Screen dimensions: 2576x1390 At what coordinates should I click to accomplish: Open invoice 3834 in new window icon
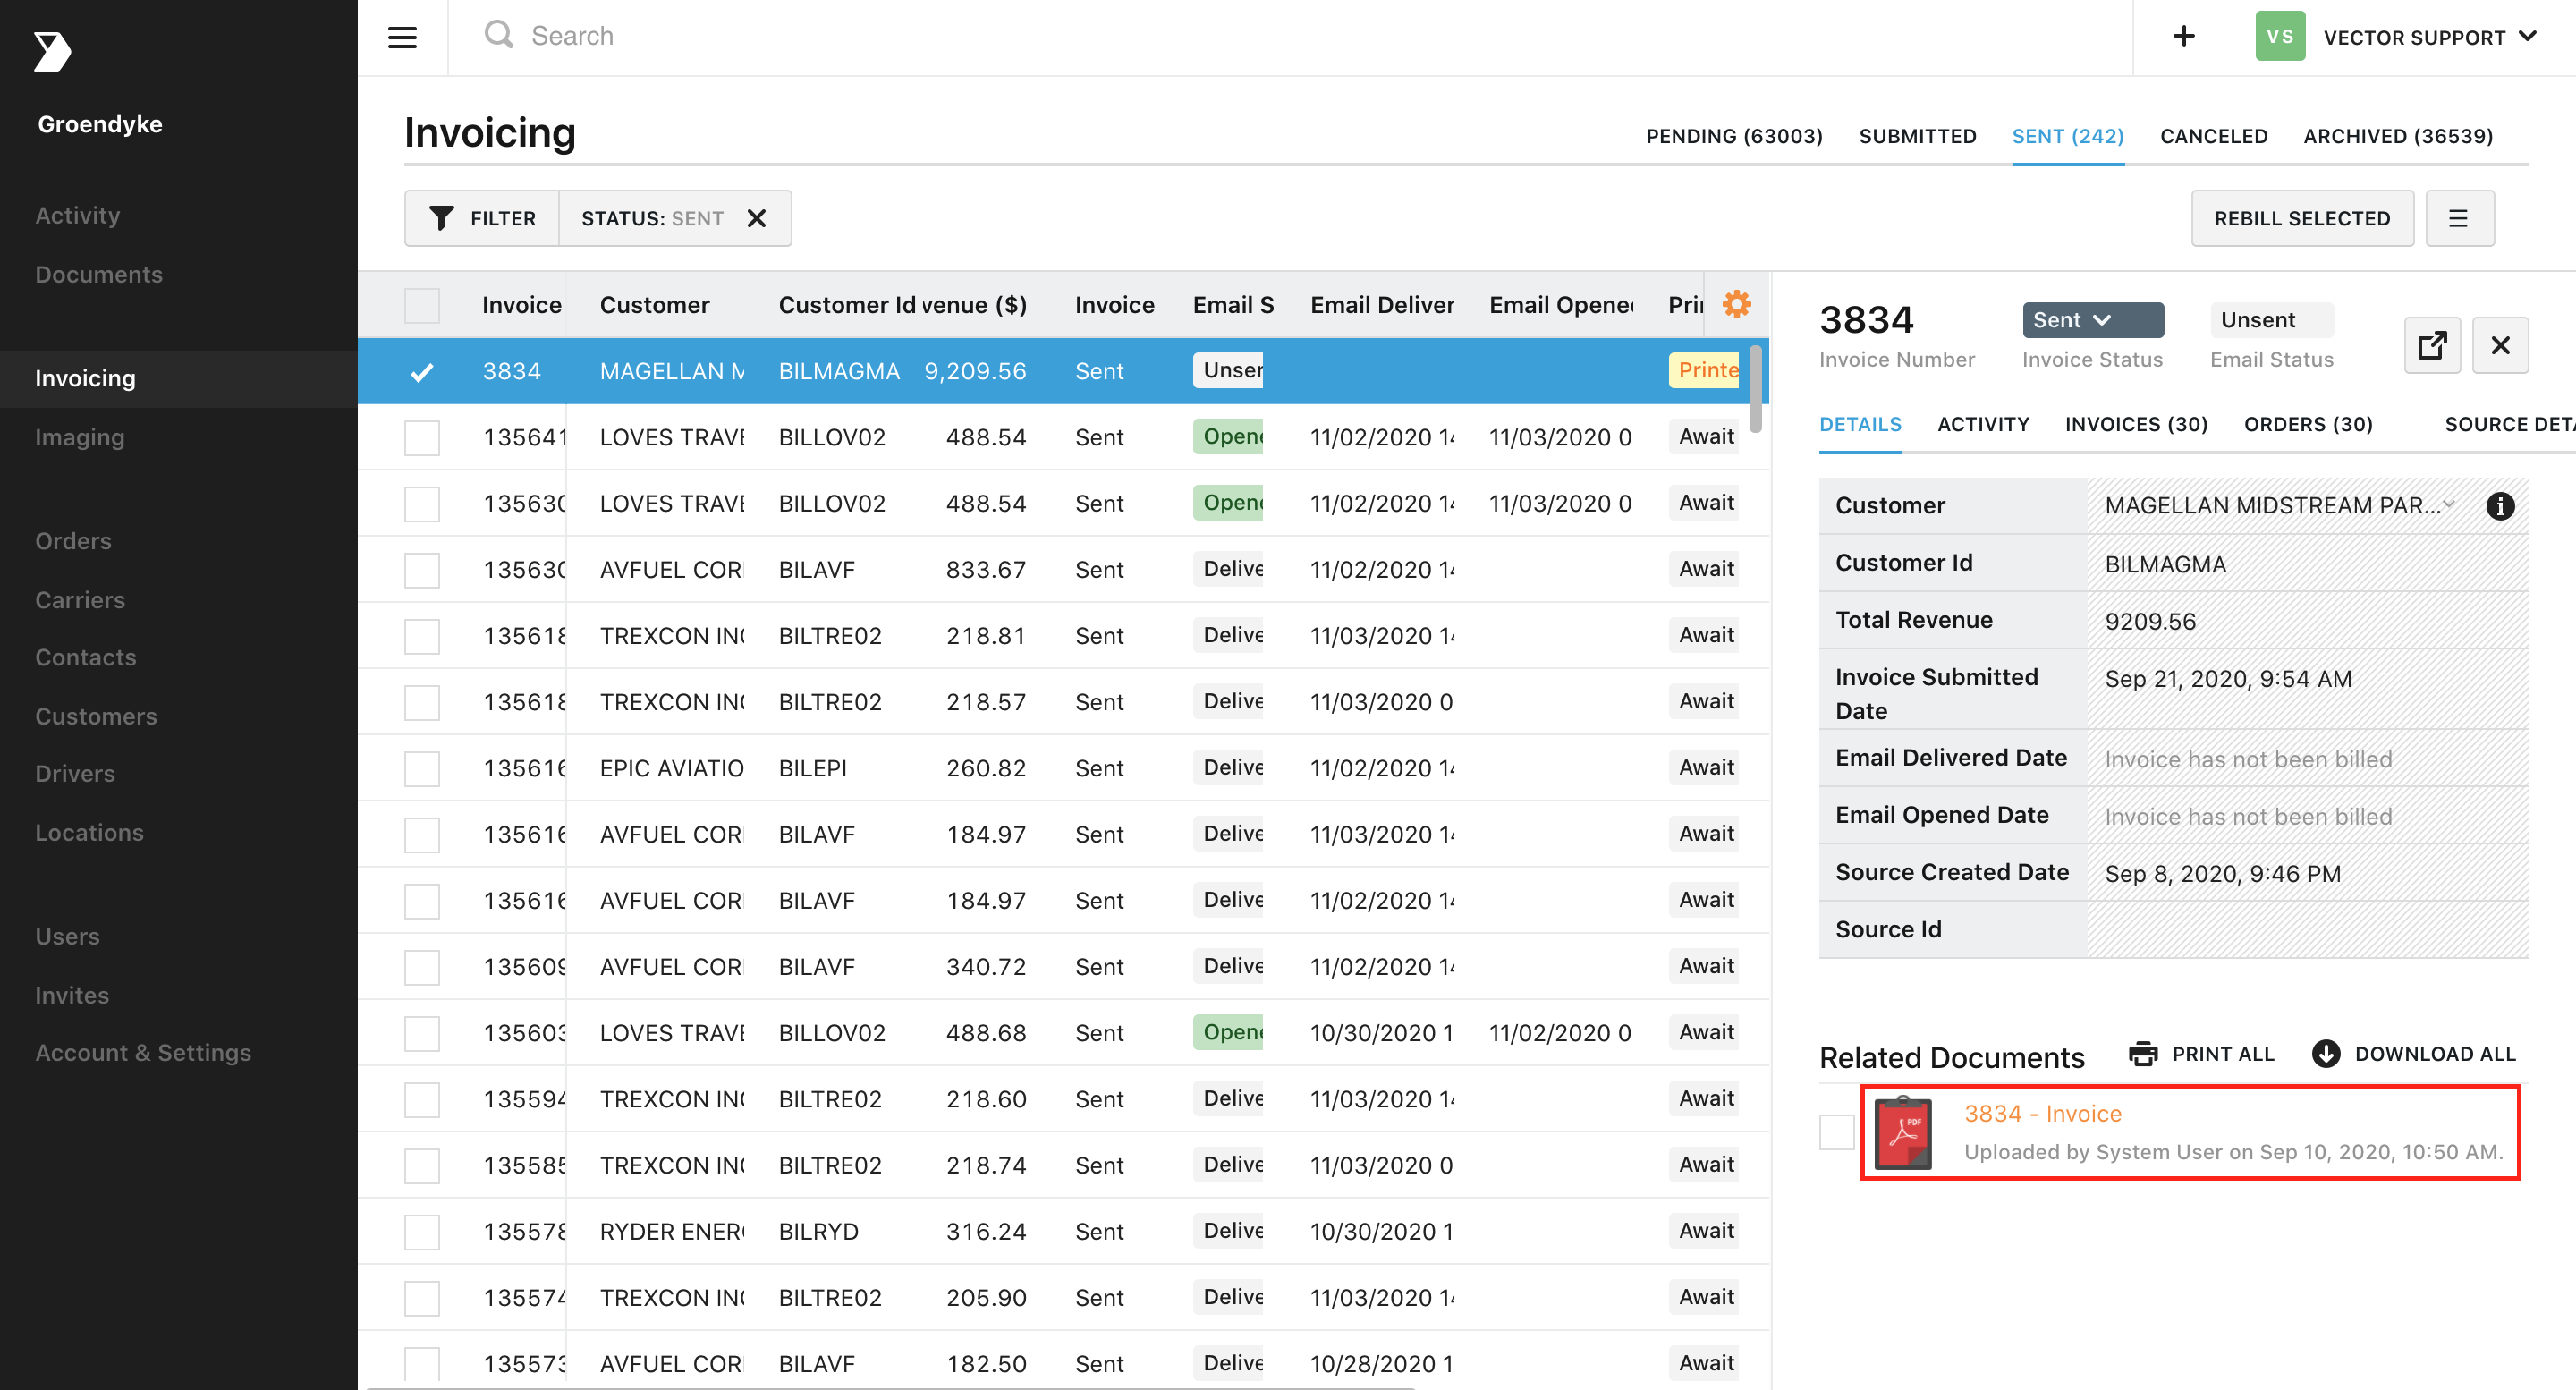[2432, 345]
